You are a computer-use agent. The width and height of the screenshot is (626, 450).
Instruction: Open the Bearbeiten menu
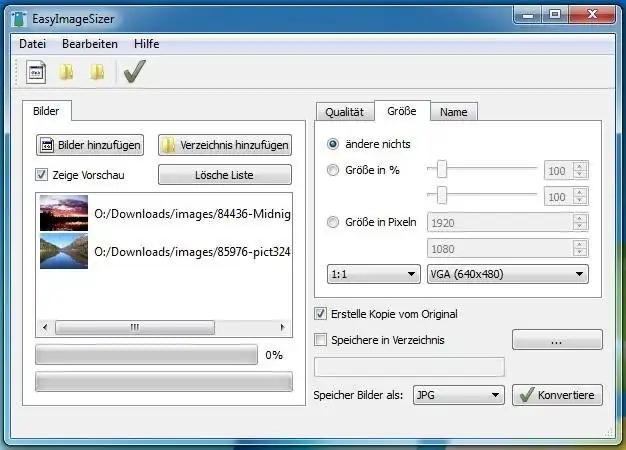click(90, 44)
